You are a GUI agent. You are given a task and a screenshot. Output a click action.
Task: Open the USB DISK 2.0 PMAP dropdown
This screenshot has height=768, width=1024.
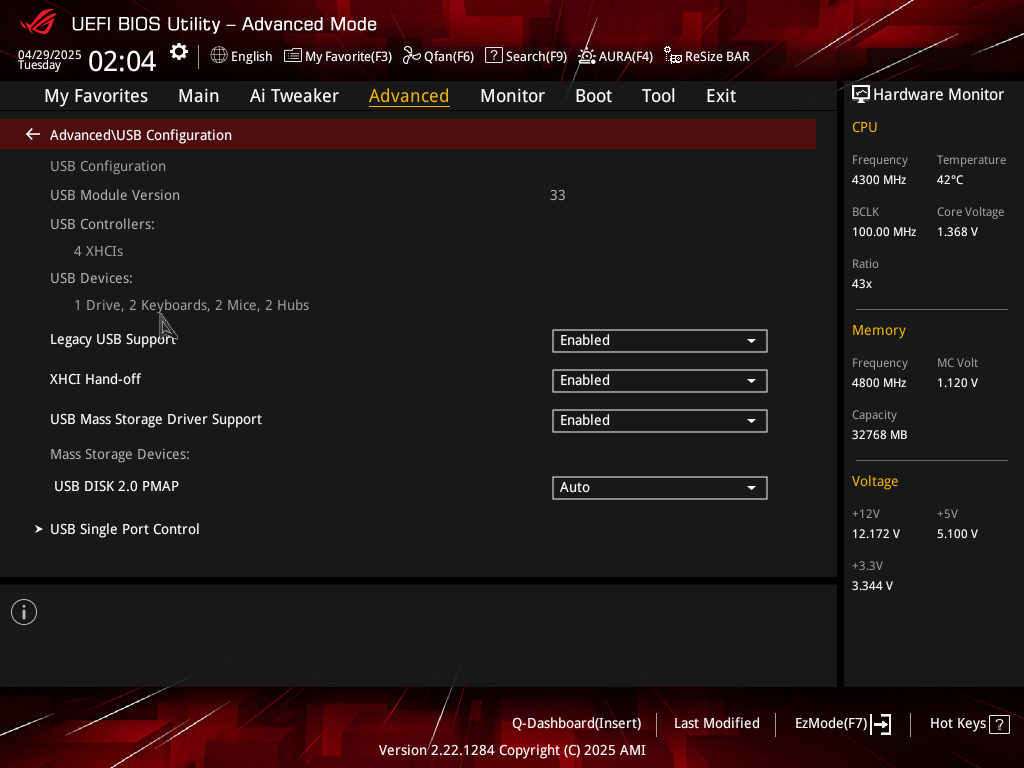[660, 488]
